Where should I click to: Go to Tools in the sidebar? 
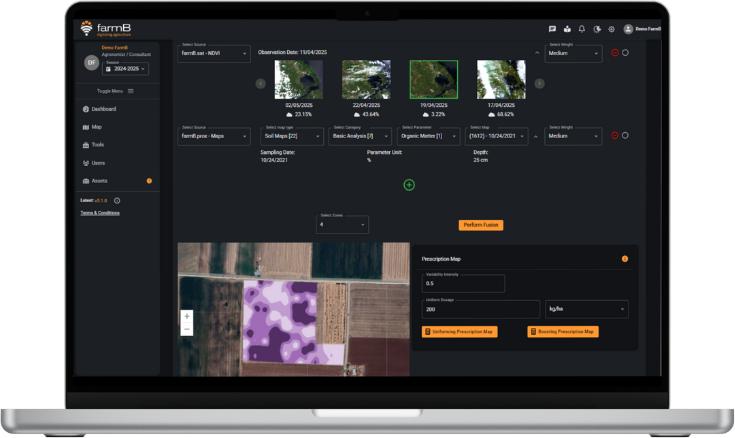[98, 145]
